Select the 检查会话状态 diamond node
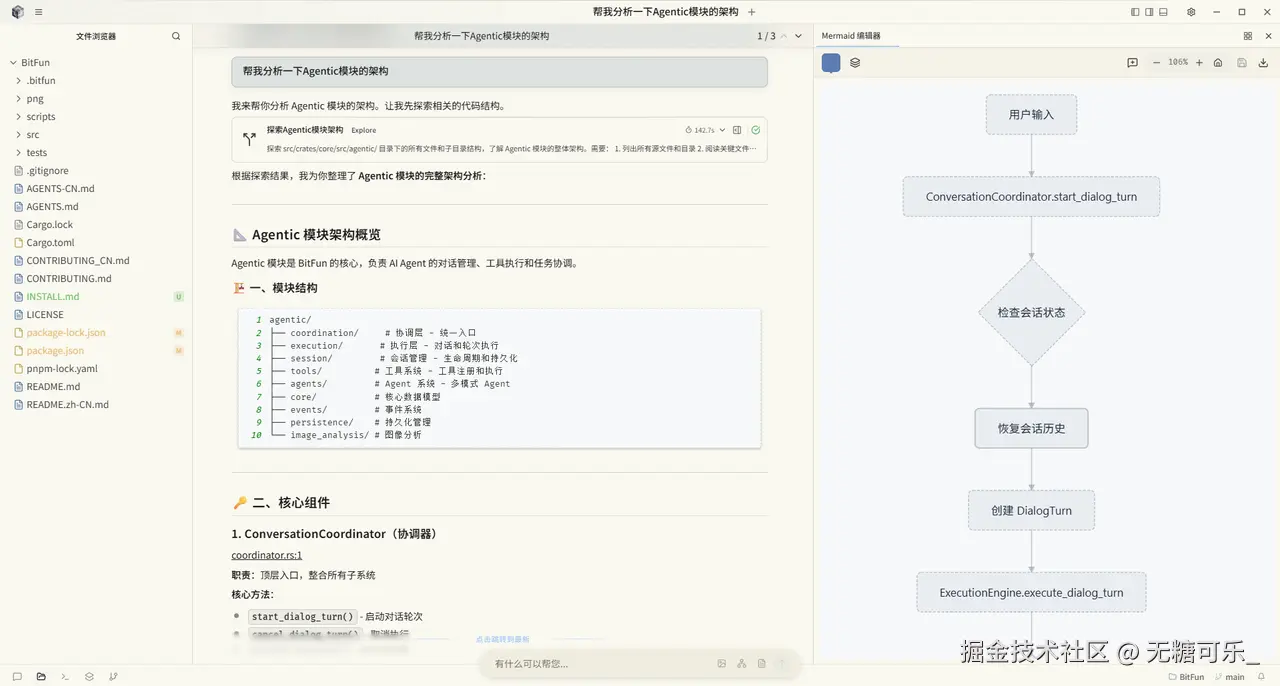Screen dimensions: 1280x686 click(x=1031, y=313)
